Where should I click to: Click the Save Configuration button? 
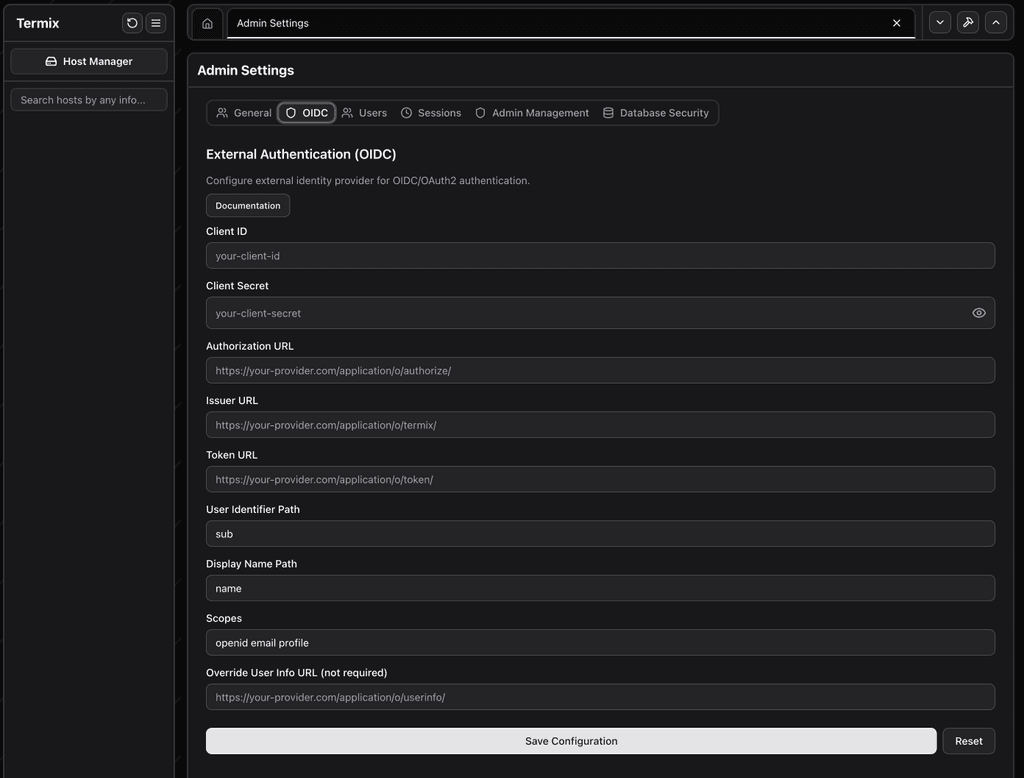[x=571, y=740]
